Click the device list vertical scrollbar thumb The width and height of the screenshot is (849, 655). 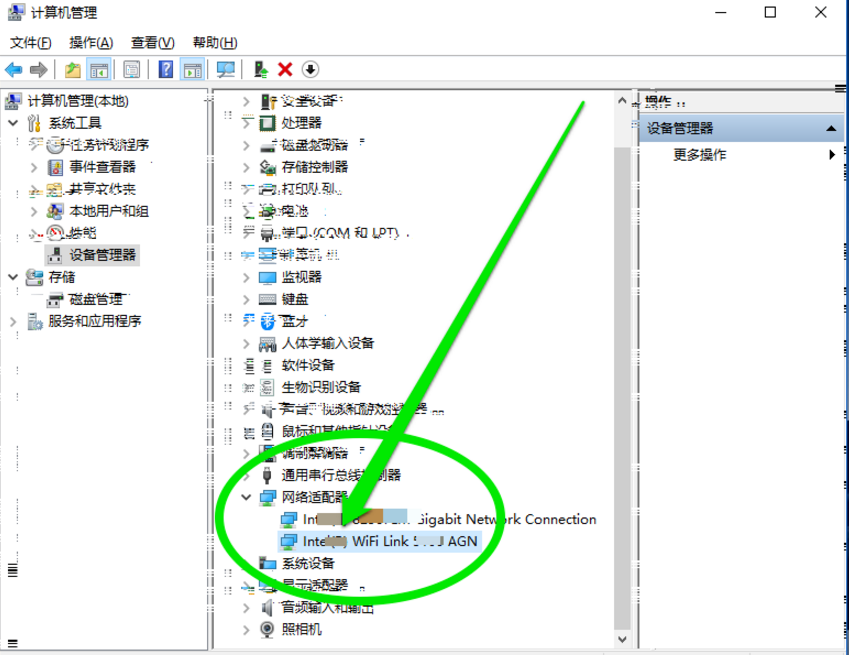tap(622, 387)
